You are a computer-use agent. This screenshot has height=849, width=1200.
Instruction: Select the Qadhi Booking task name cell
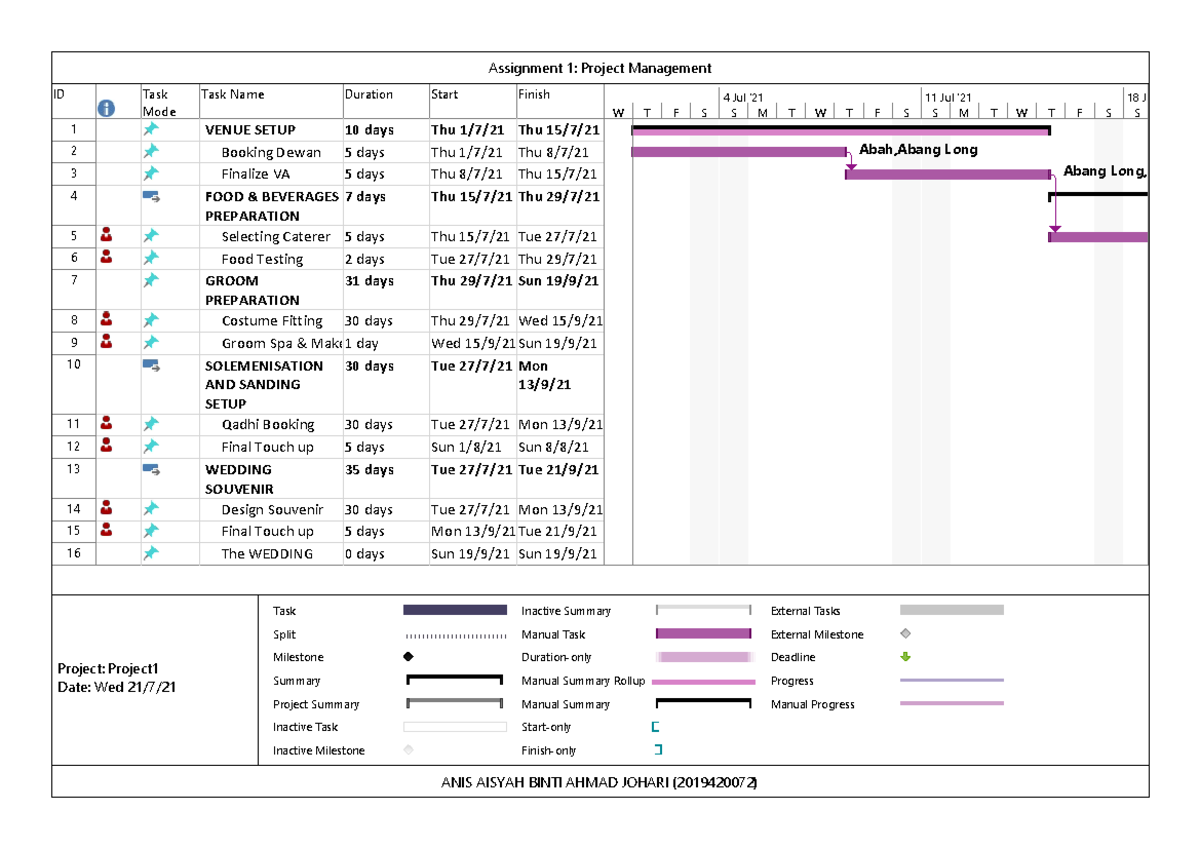click(x=268, y=424)
